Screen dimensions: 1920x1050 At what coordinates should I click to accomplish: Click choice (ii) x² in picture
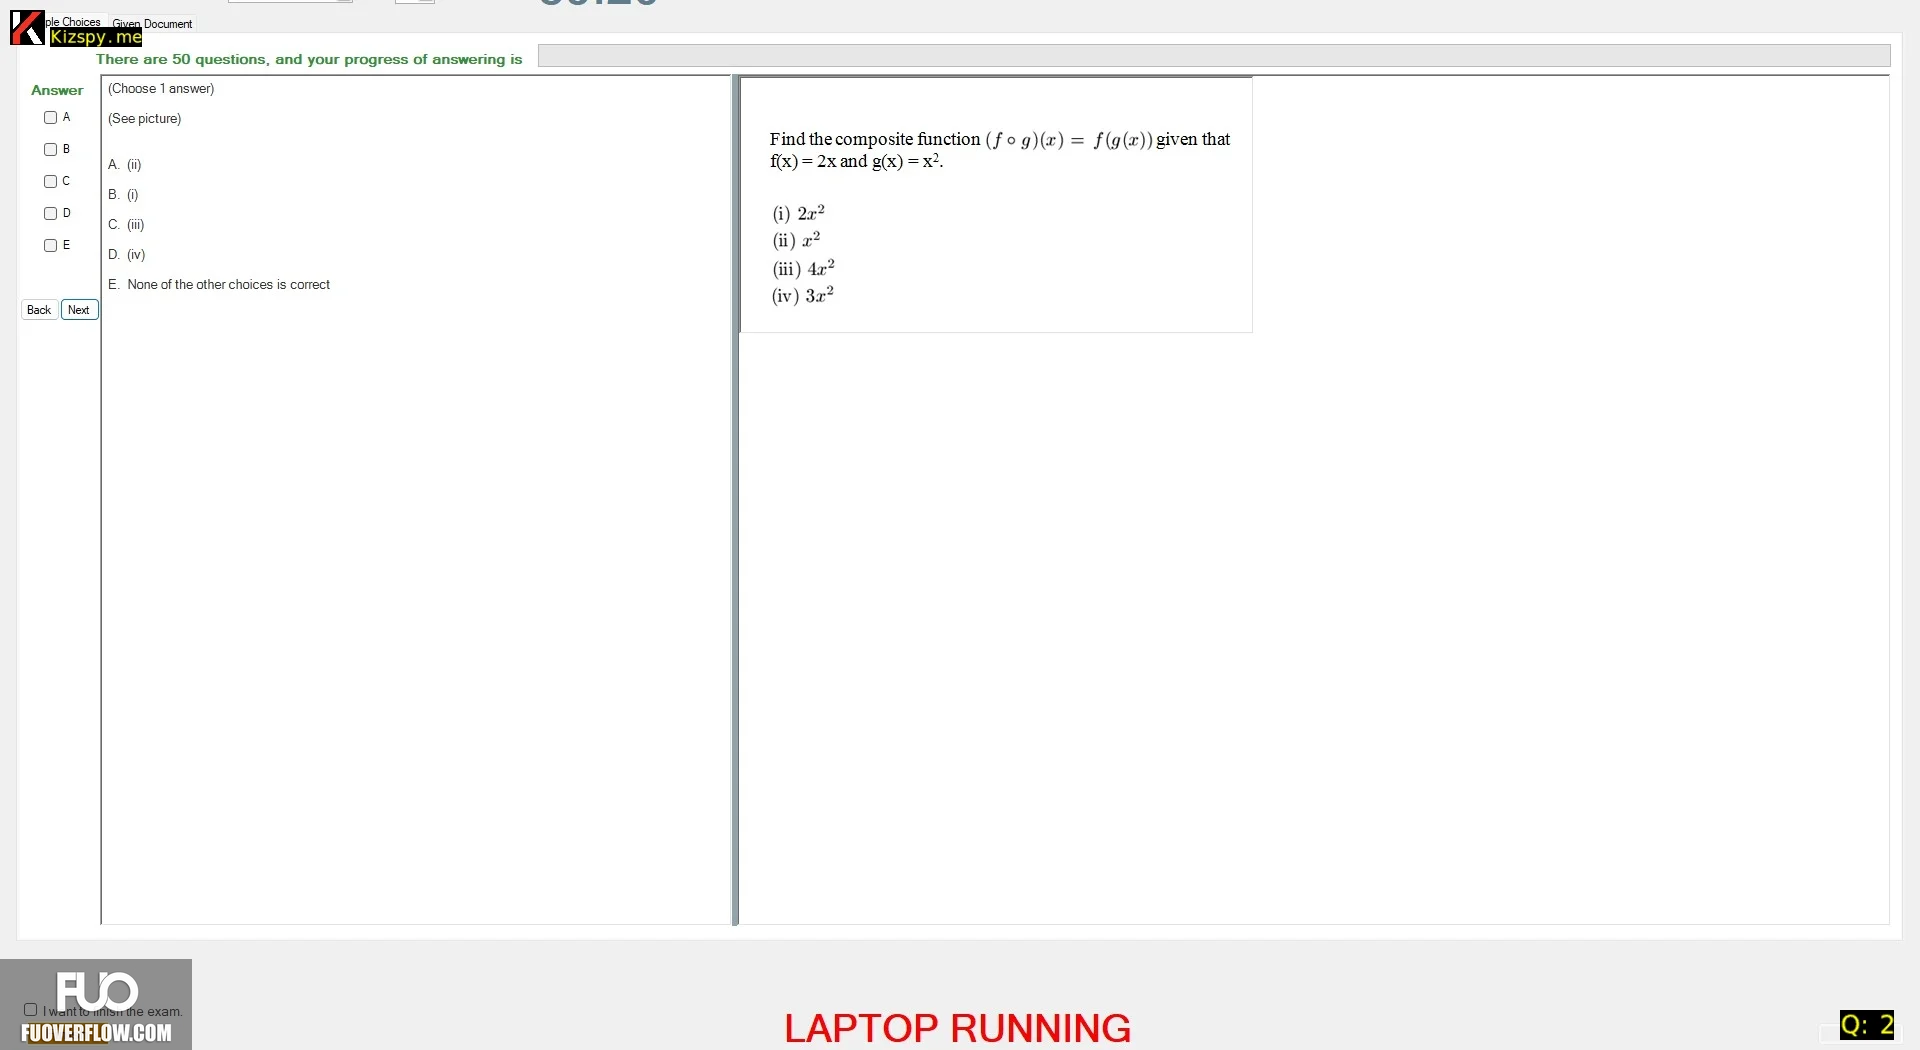click(x=796, y=240)
